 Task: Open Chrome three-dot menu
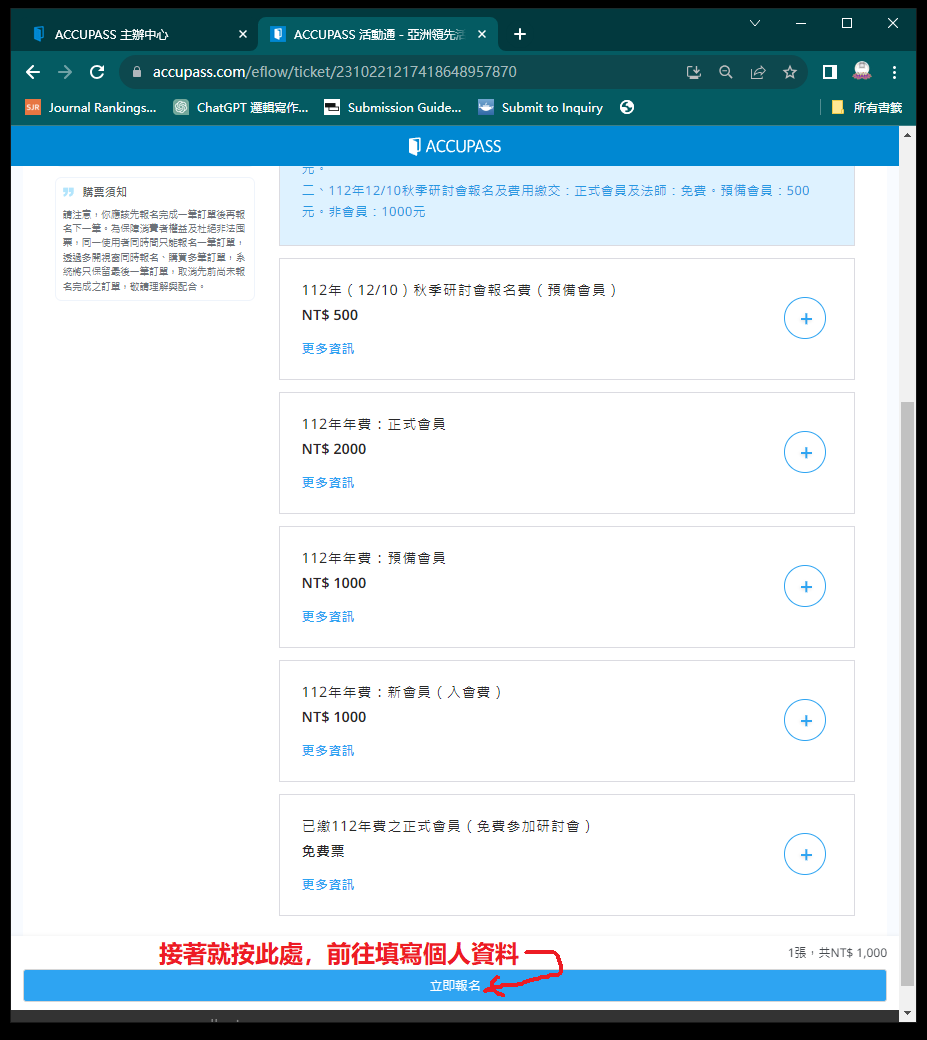tap(894, 72)
